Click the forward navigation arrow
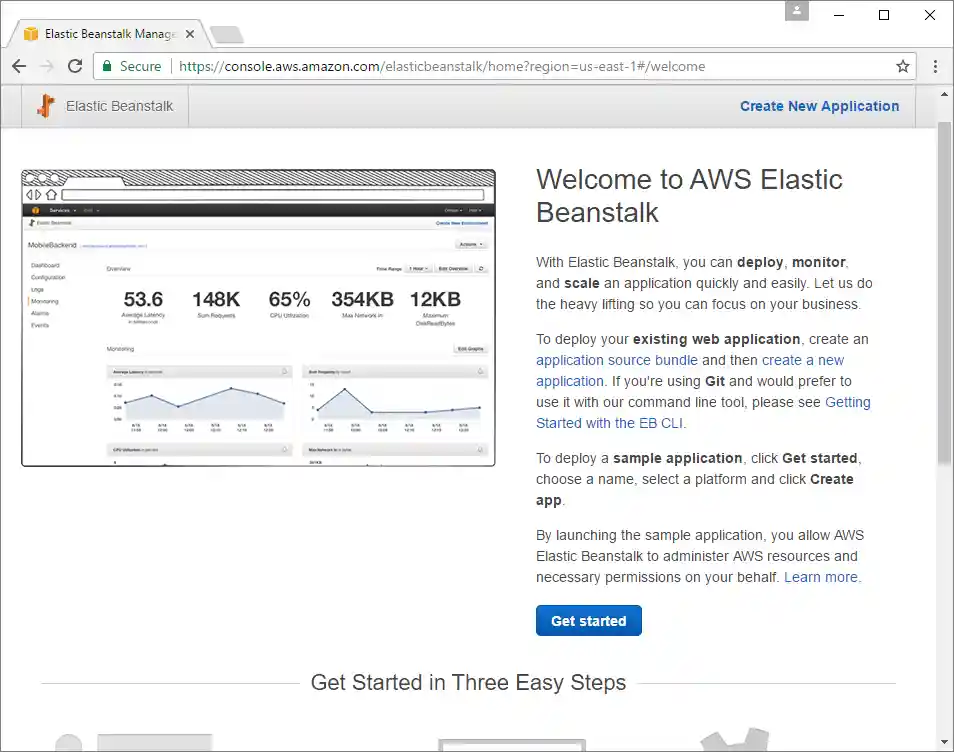 [47, 66]
